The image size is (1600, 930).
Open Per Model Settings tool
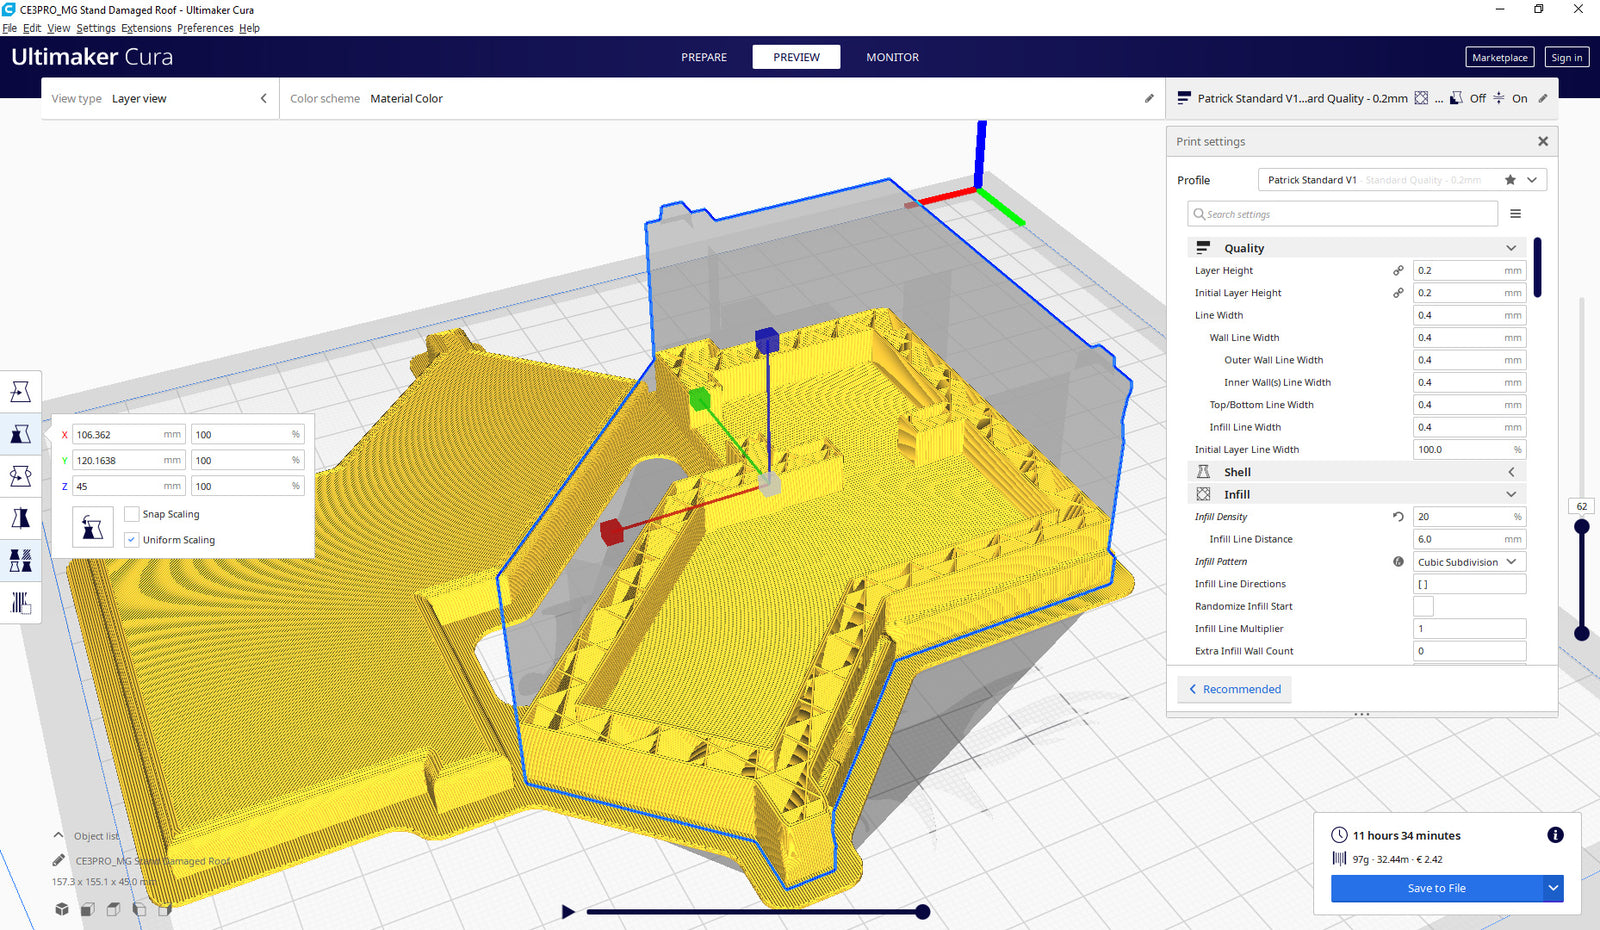coord(20,560)
